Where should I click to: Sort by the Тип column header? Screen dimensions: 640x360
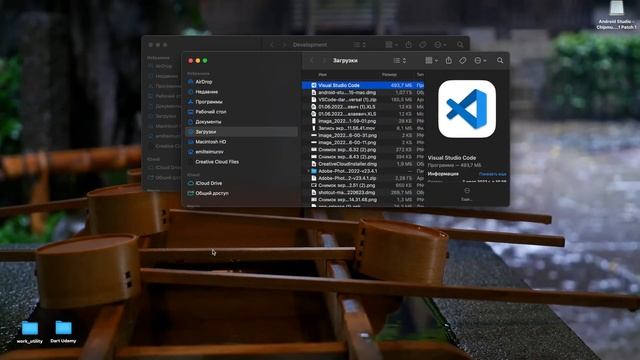(x=420, y=75)
